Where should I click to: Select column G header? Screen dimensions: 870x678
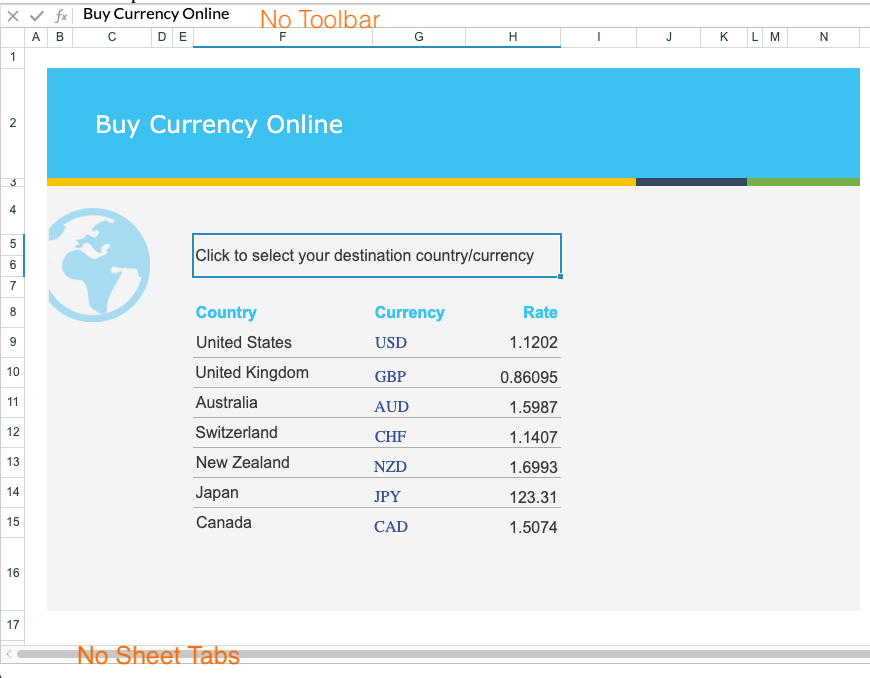[418, 37]
